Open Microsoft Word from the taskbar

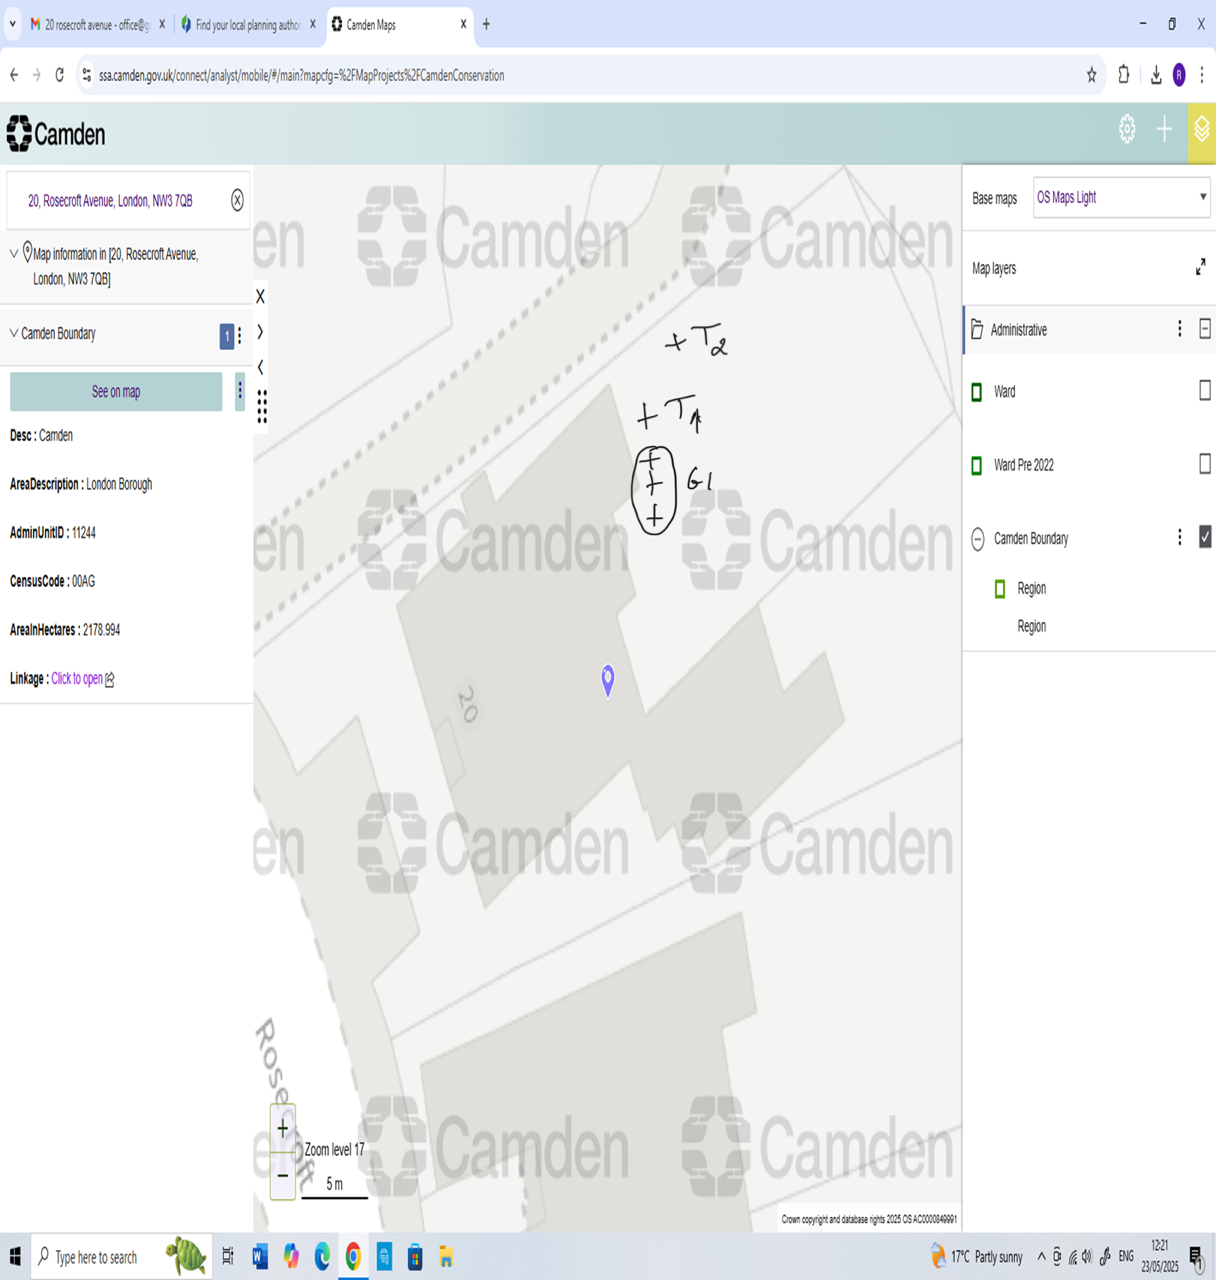pos(260,1257)
